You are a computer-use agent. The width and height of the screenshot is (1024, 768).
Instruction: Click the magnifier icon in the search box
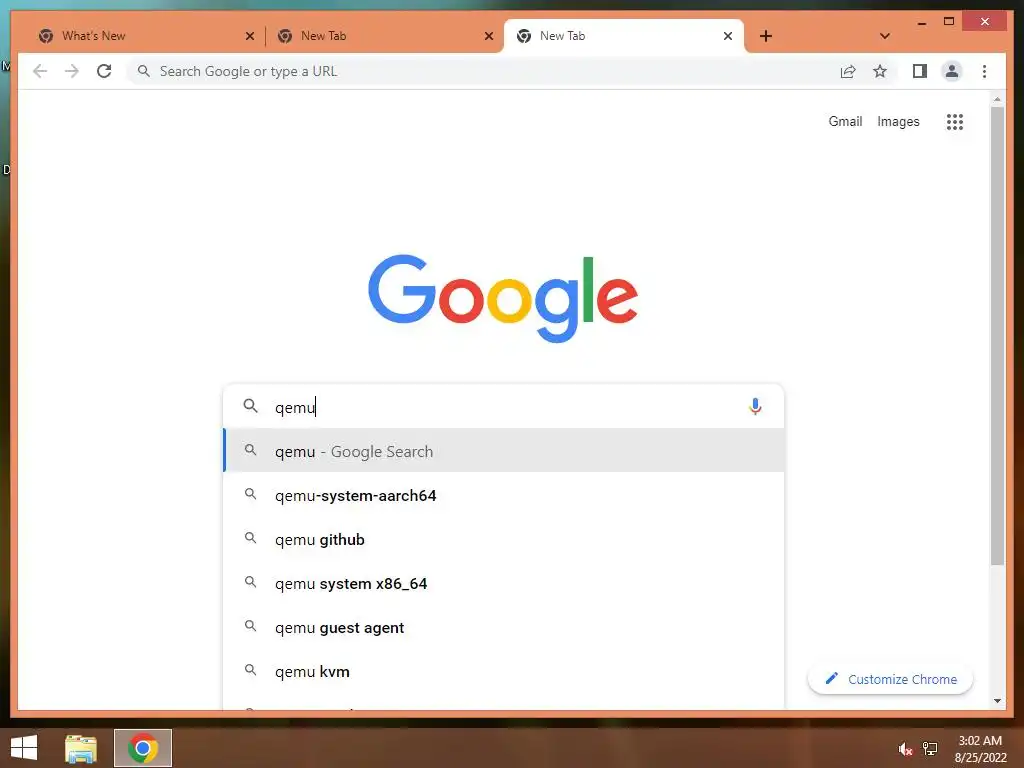[x=251, y=406]
